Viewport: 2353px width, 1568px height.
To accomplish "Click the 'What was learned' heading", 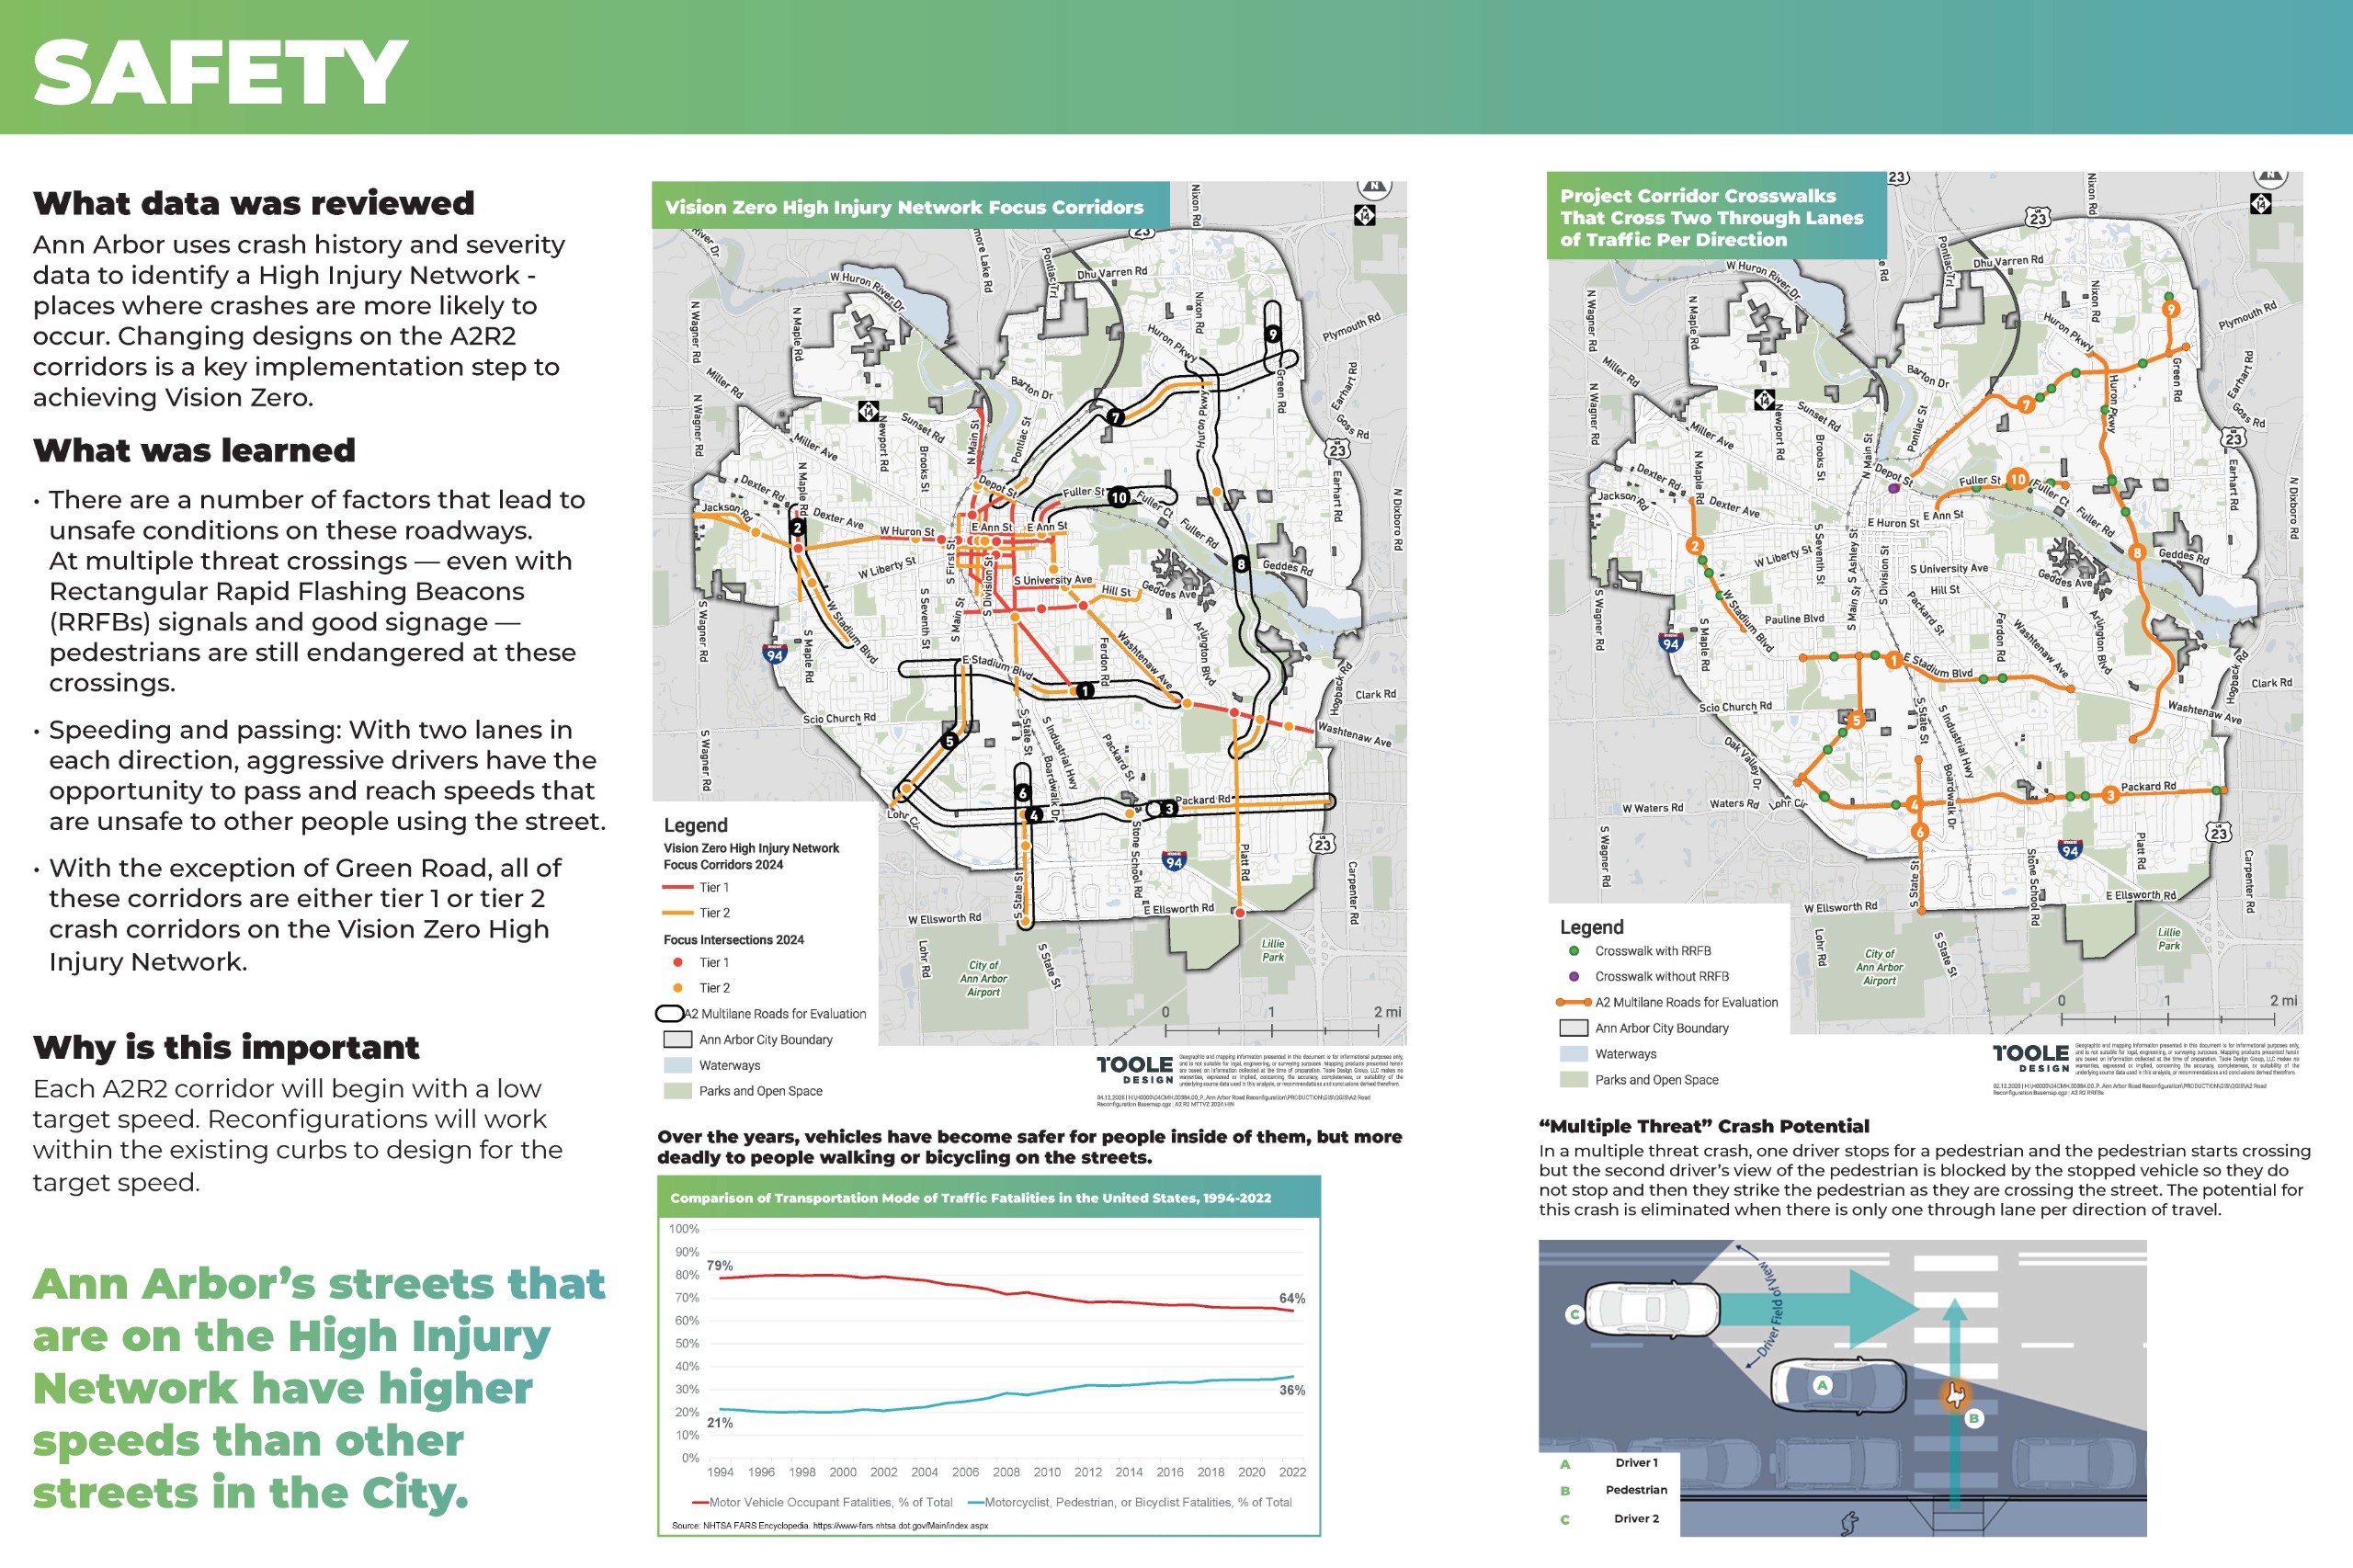I will [x=194, y=450].
